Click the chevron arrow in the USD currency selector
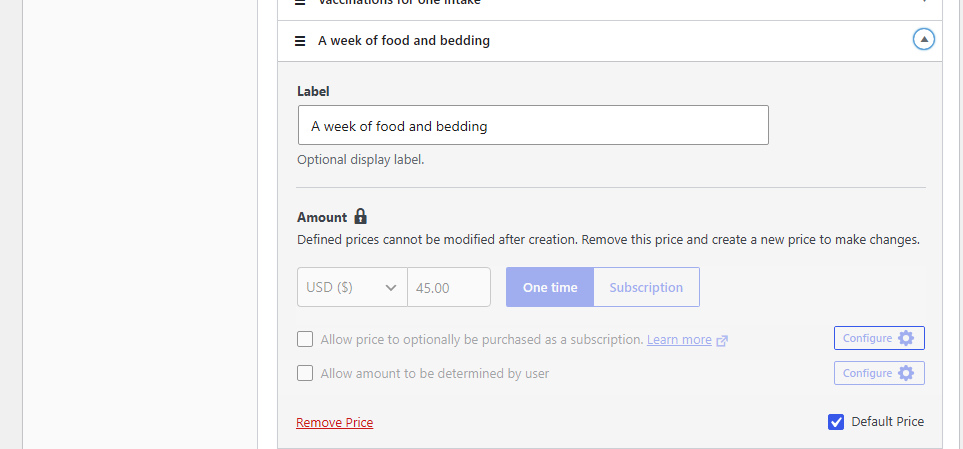 click(x=391, y=287)
